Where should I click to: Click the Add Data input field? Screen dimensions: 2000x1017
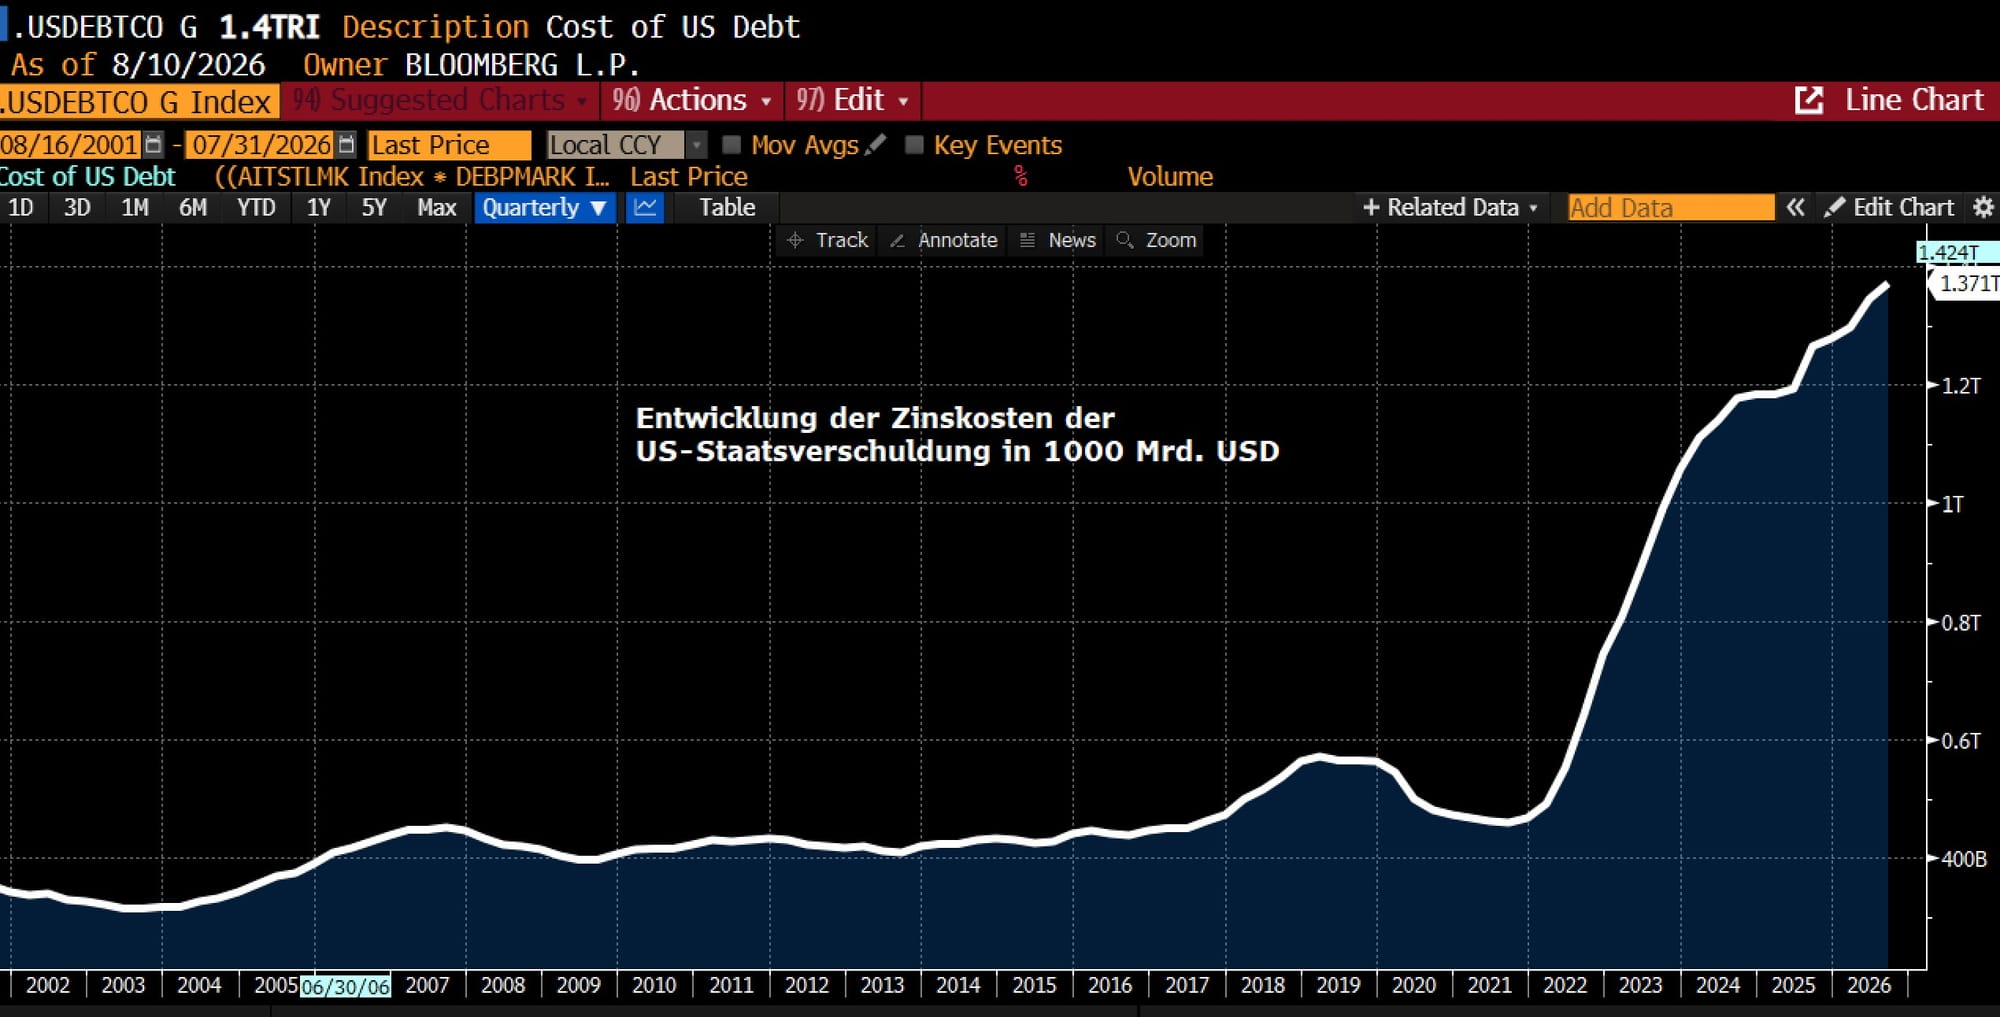click(1671, 207)
